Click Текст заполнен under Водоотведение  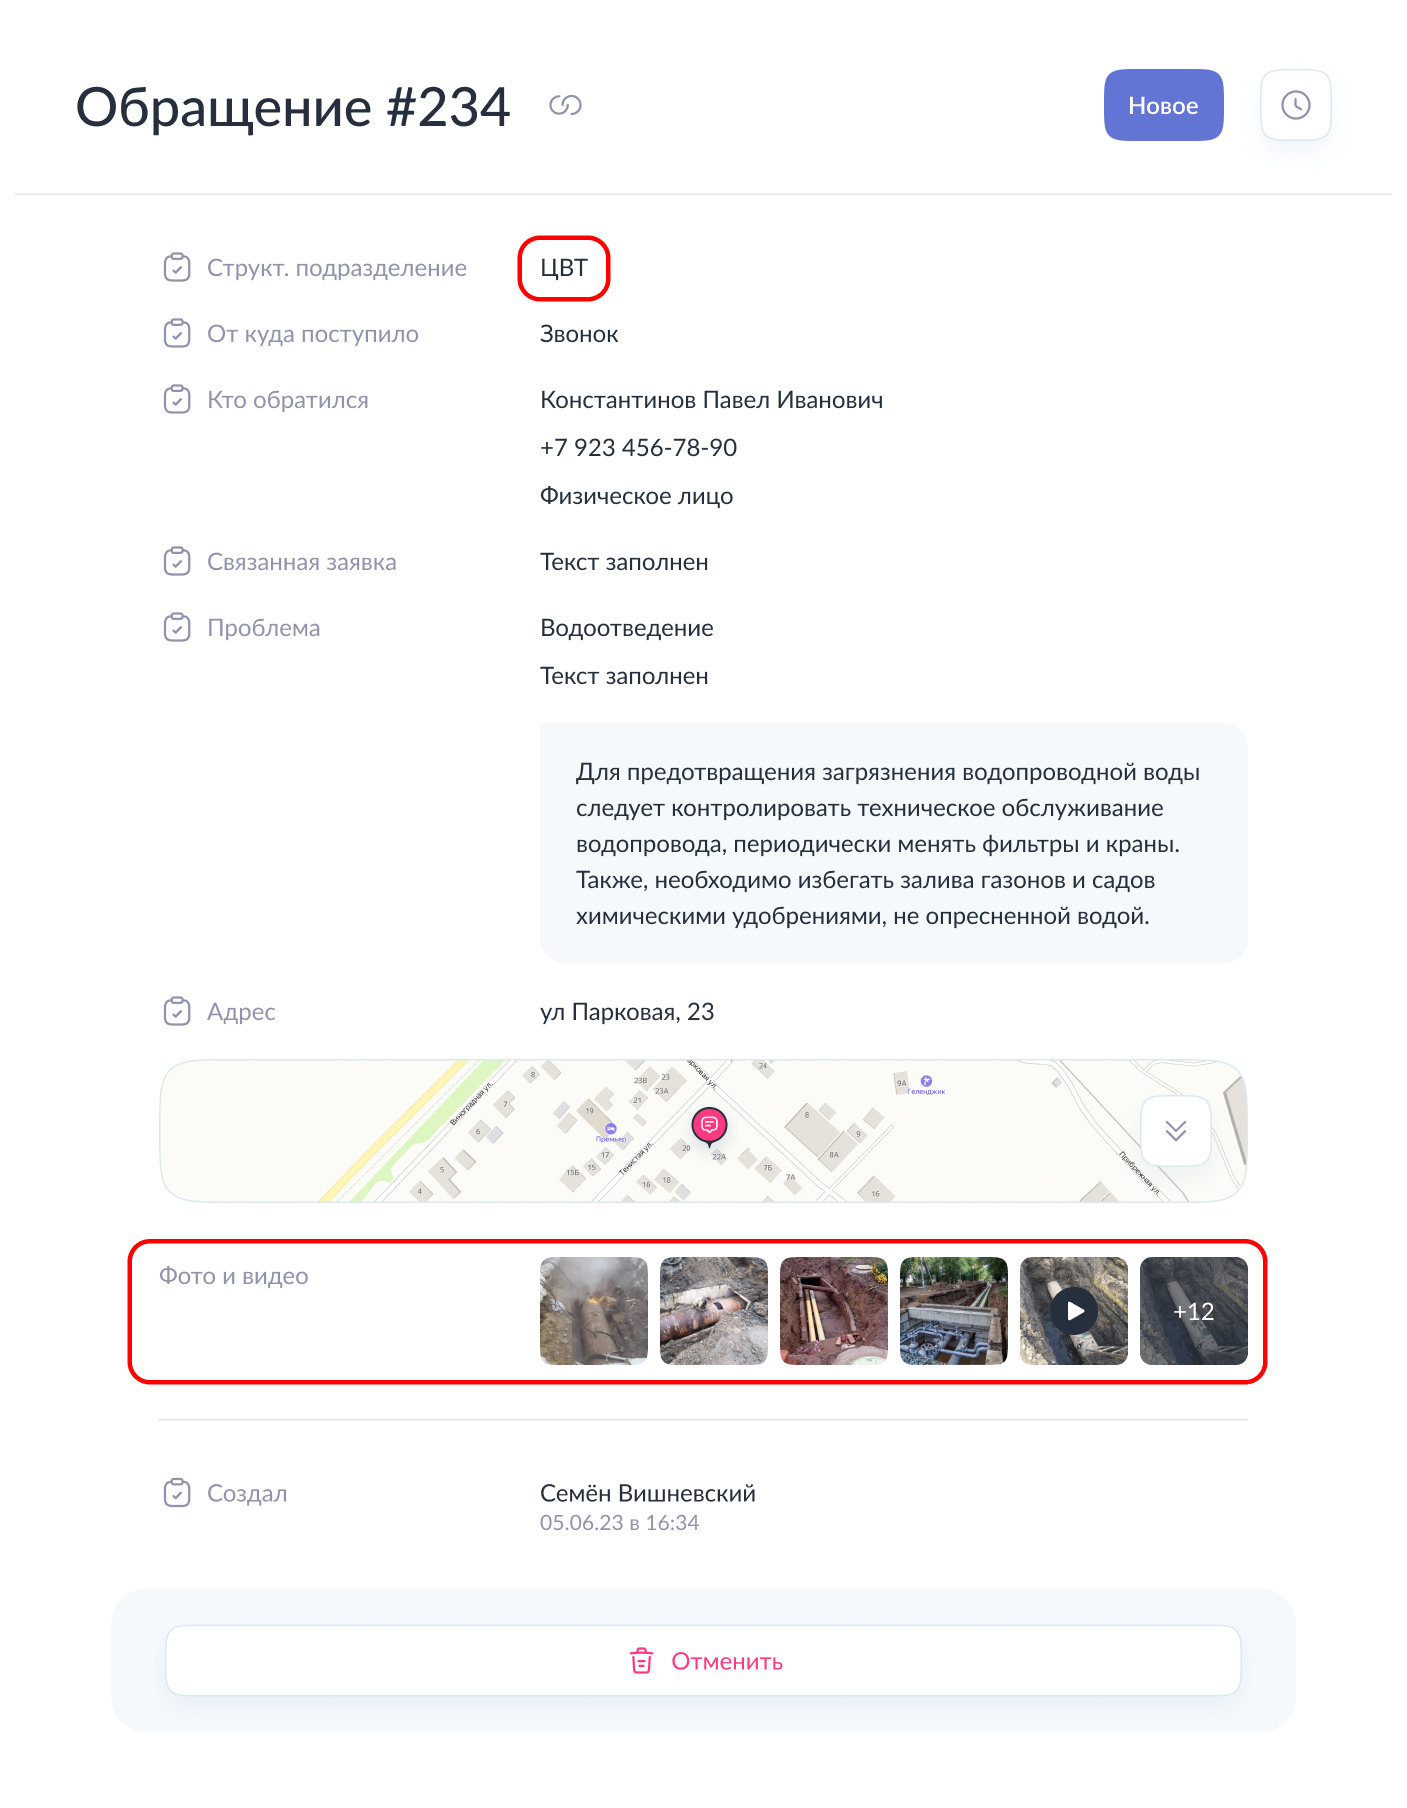click(624, 676)
